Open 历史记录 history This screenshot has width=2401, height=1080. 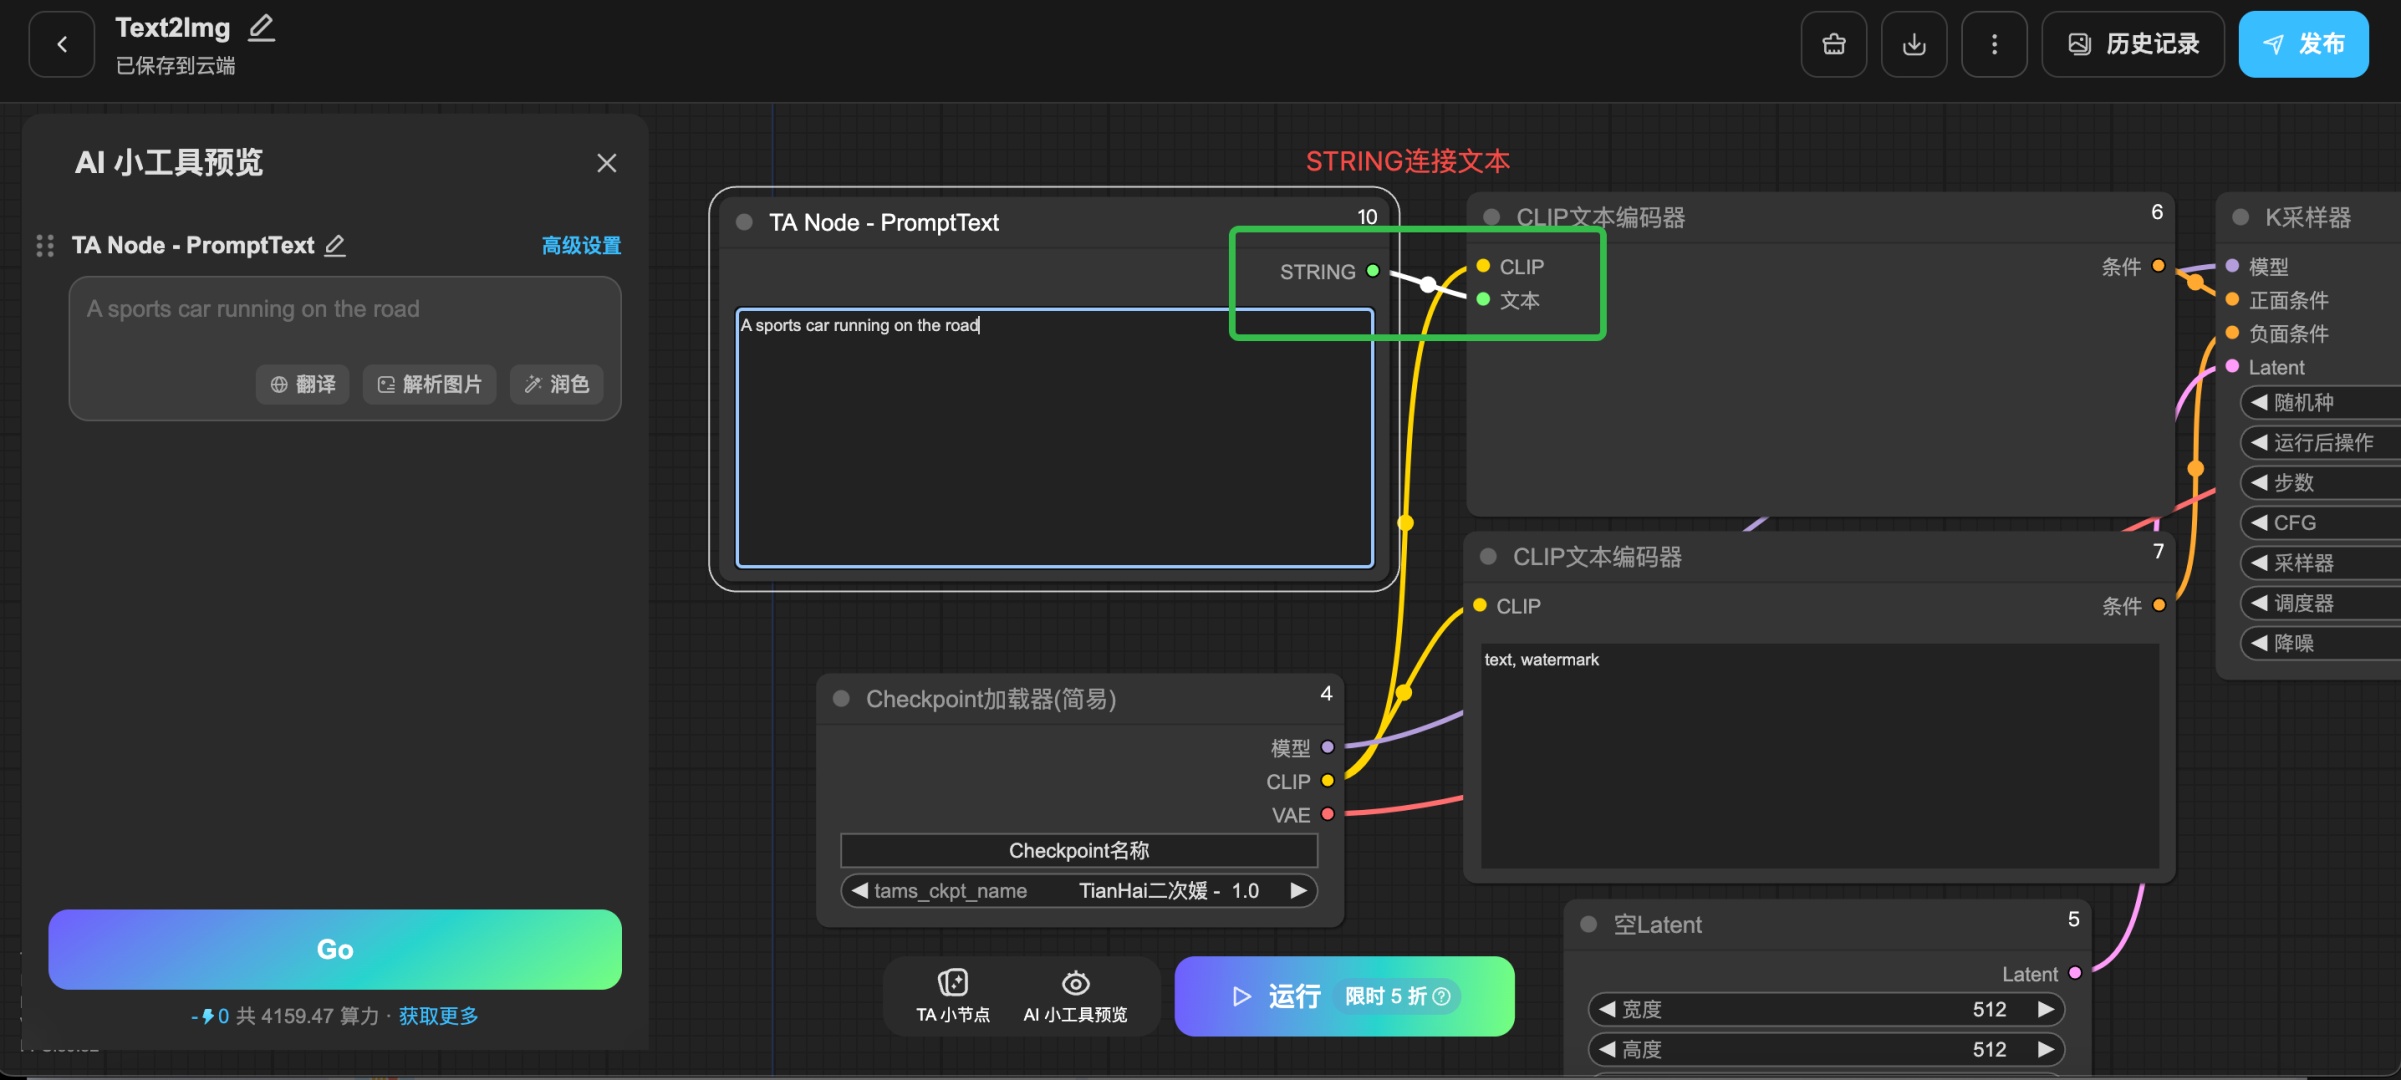click(x=2132, y=44)
